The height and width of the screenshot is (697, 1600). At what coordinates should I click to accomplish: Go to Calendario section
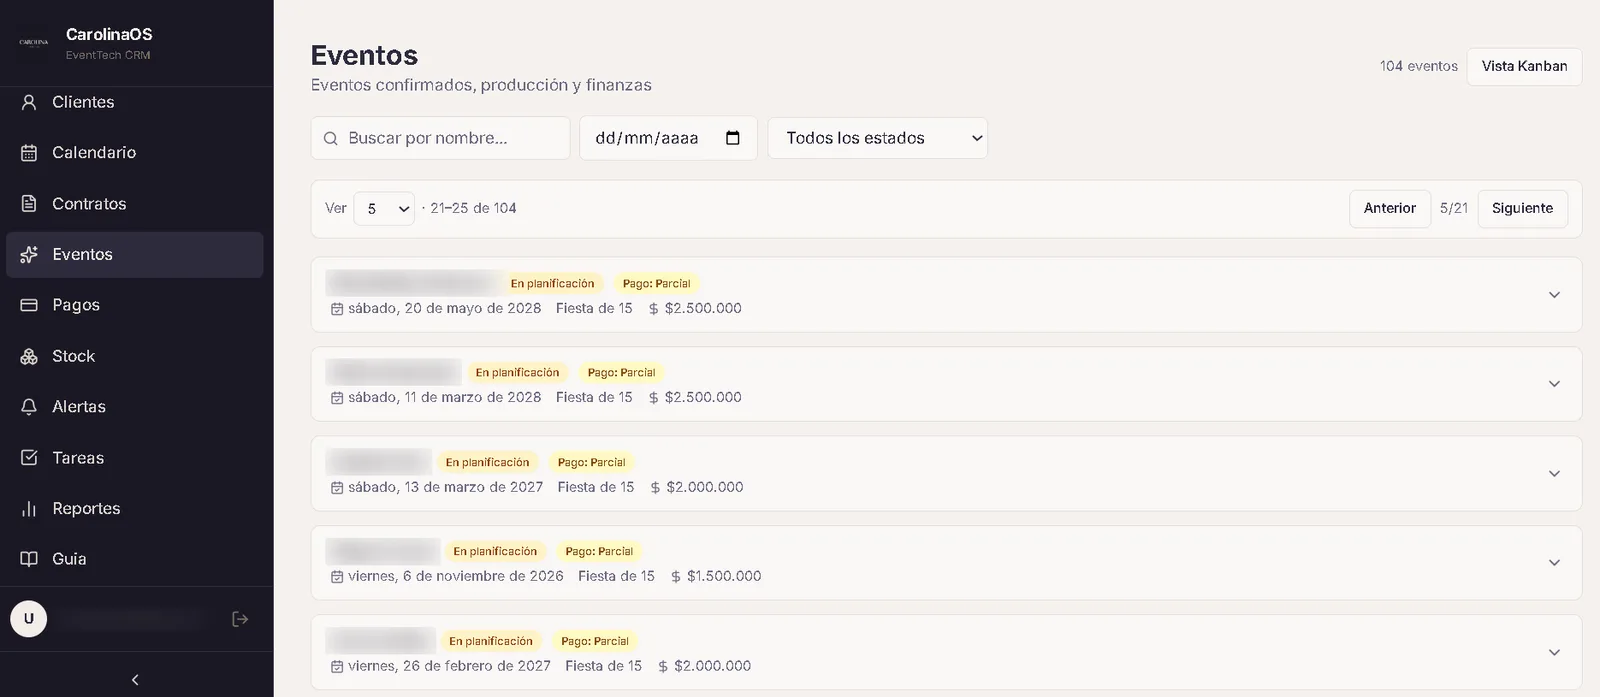point(135,153)
